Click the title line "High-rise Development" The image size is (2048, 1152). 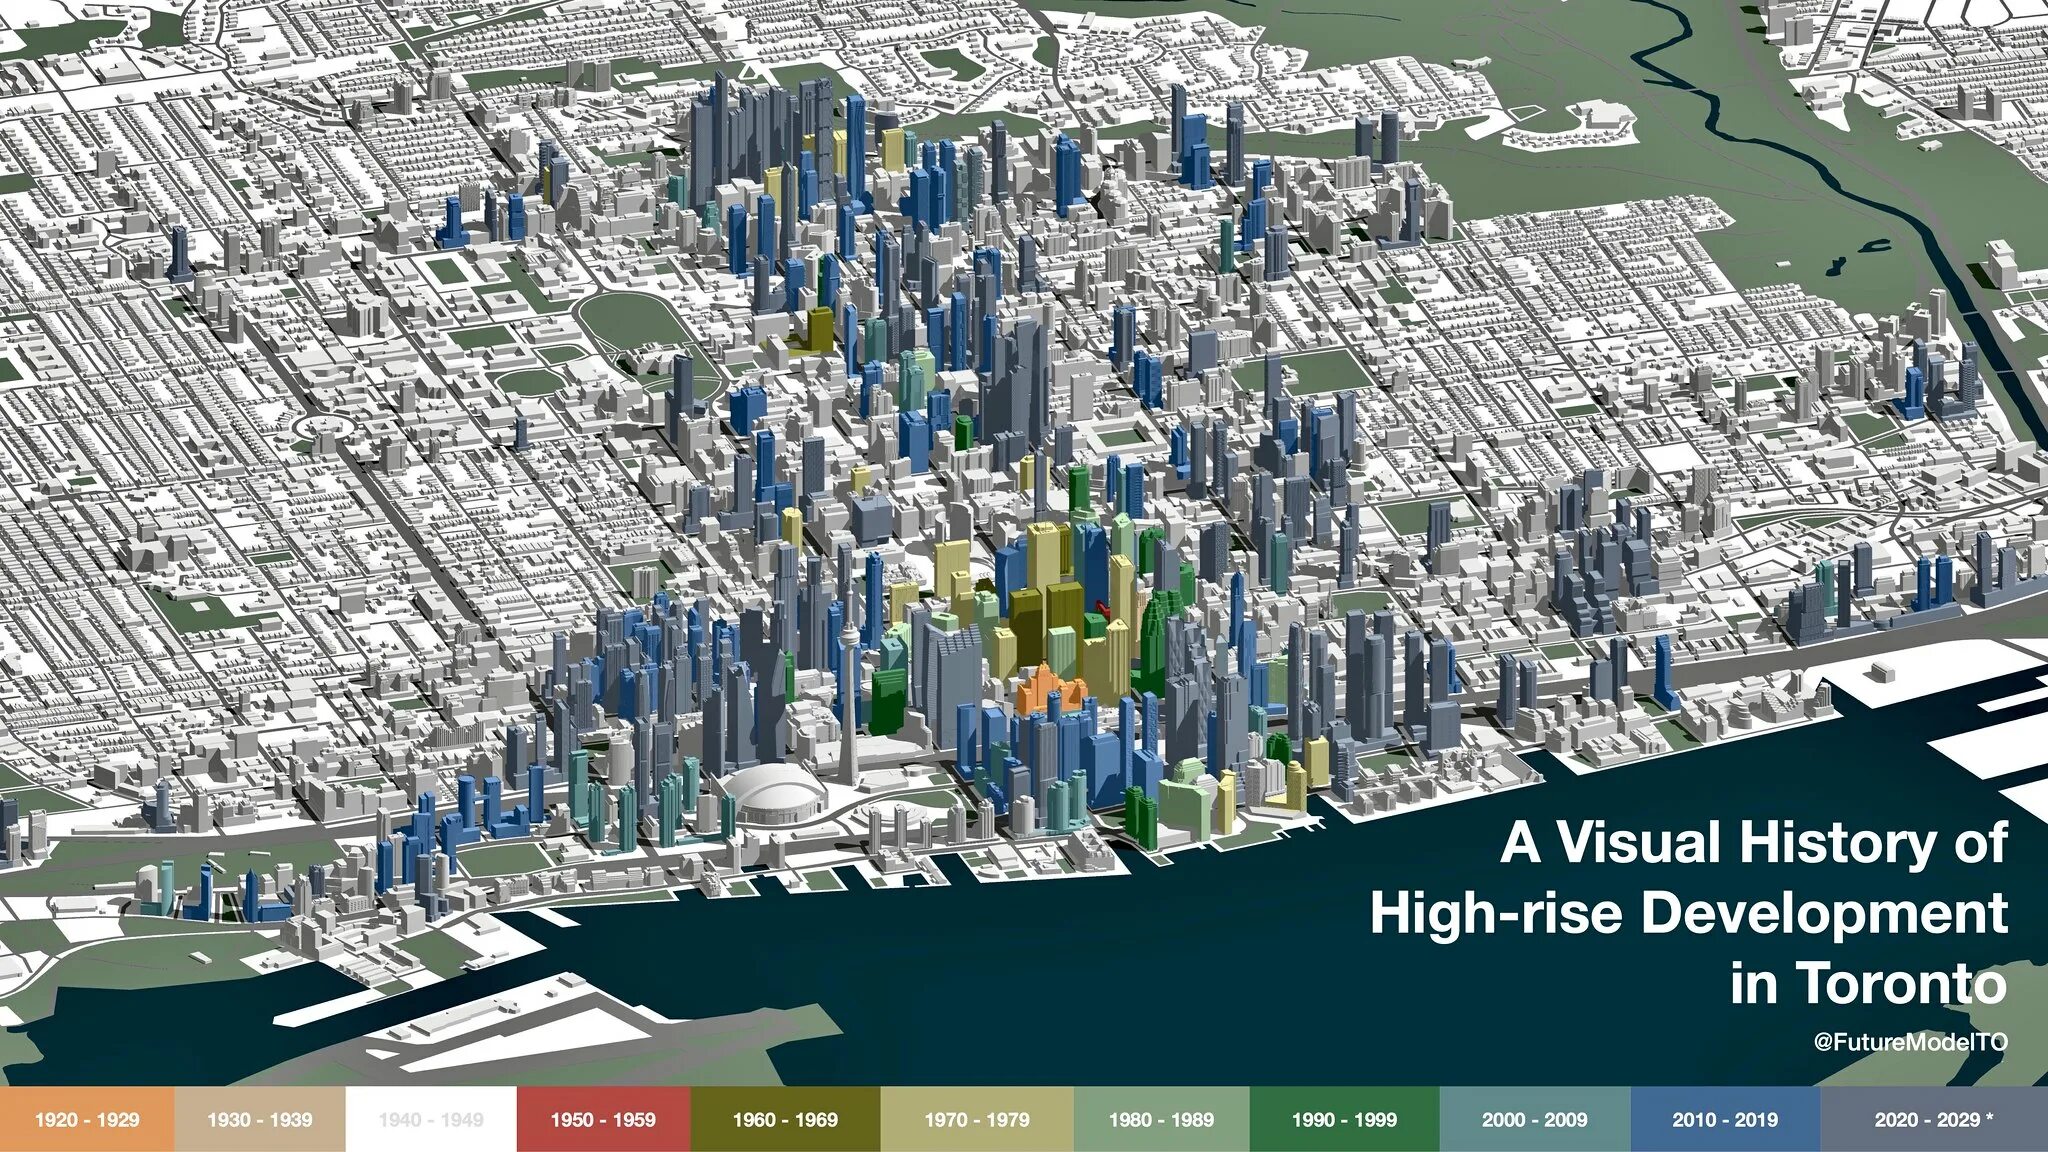[1689, 915]
